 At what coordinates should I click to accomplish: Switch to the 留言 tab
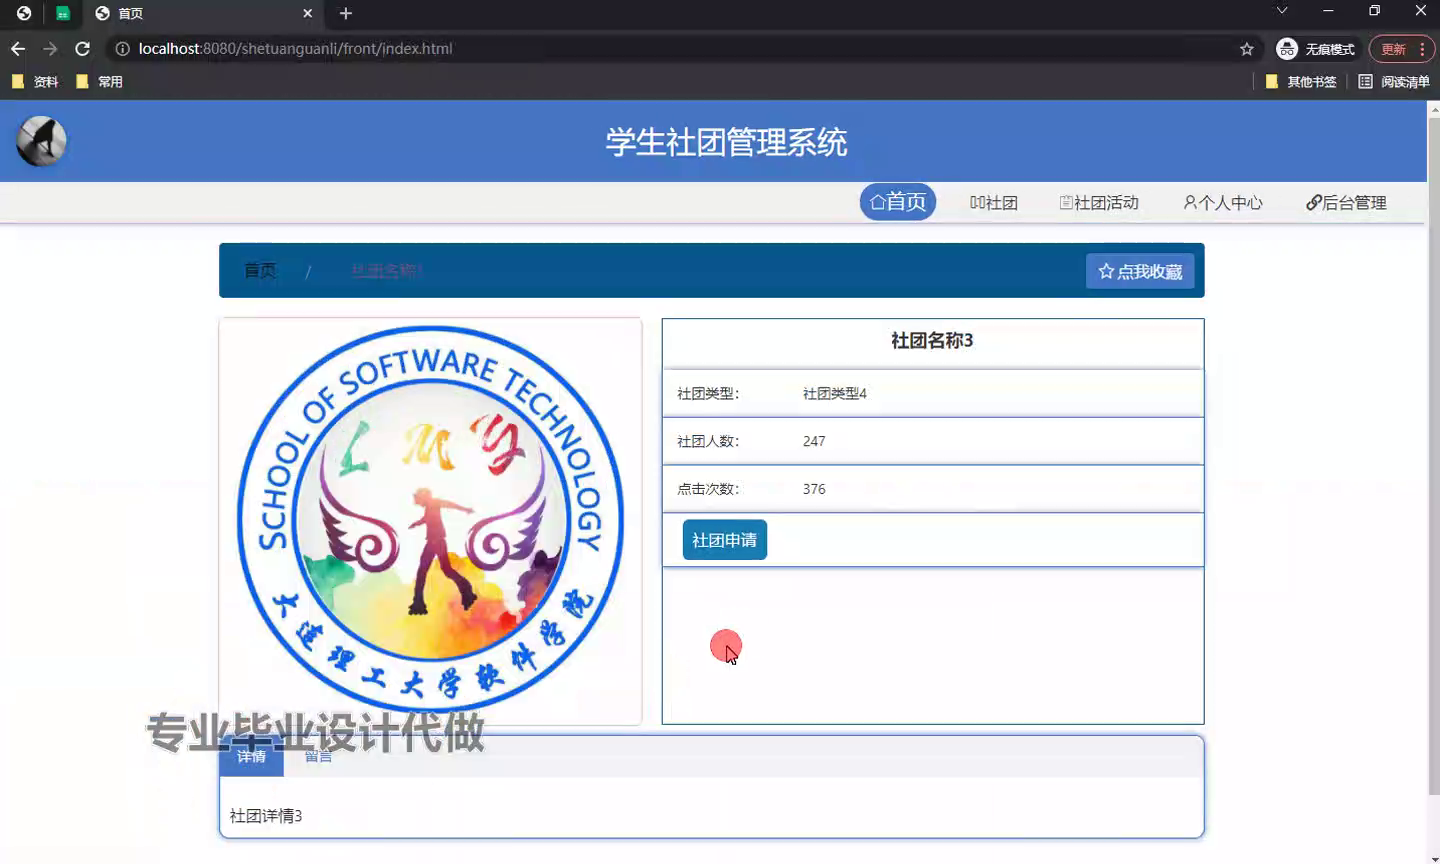318,757
